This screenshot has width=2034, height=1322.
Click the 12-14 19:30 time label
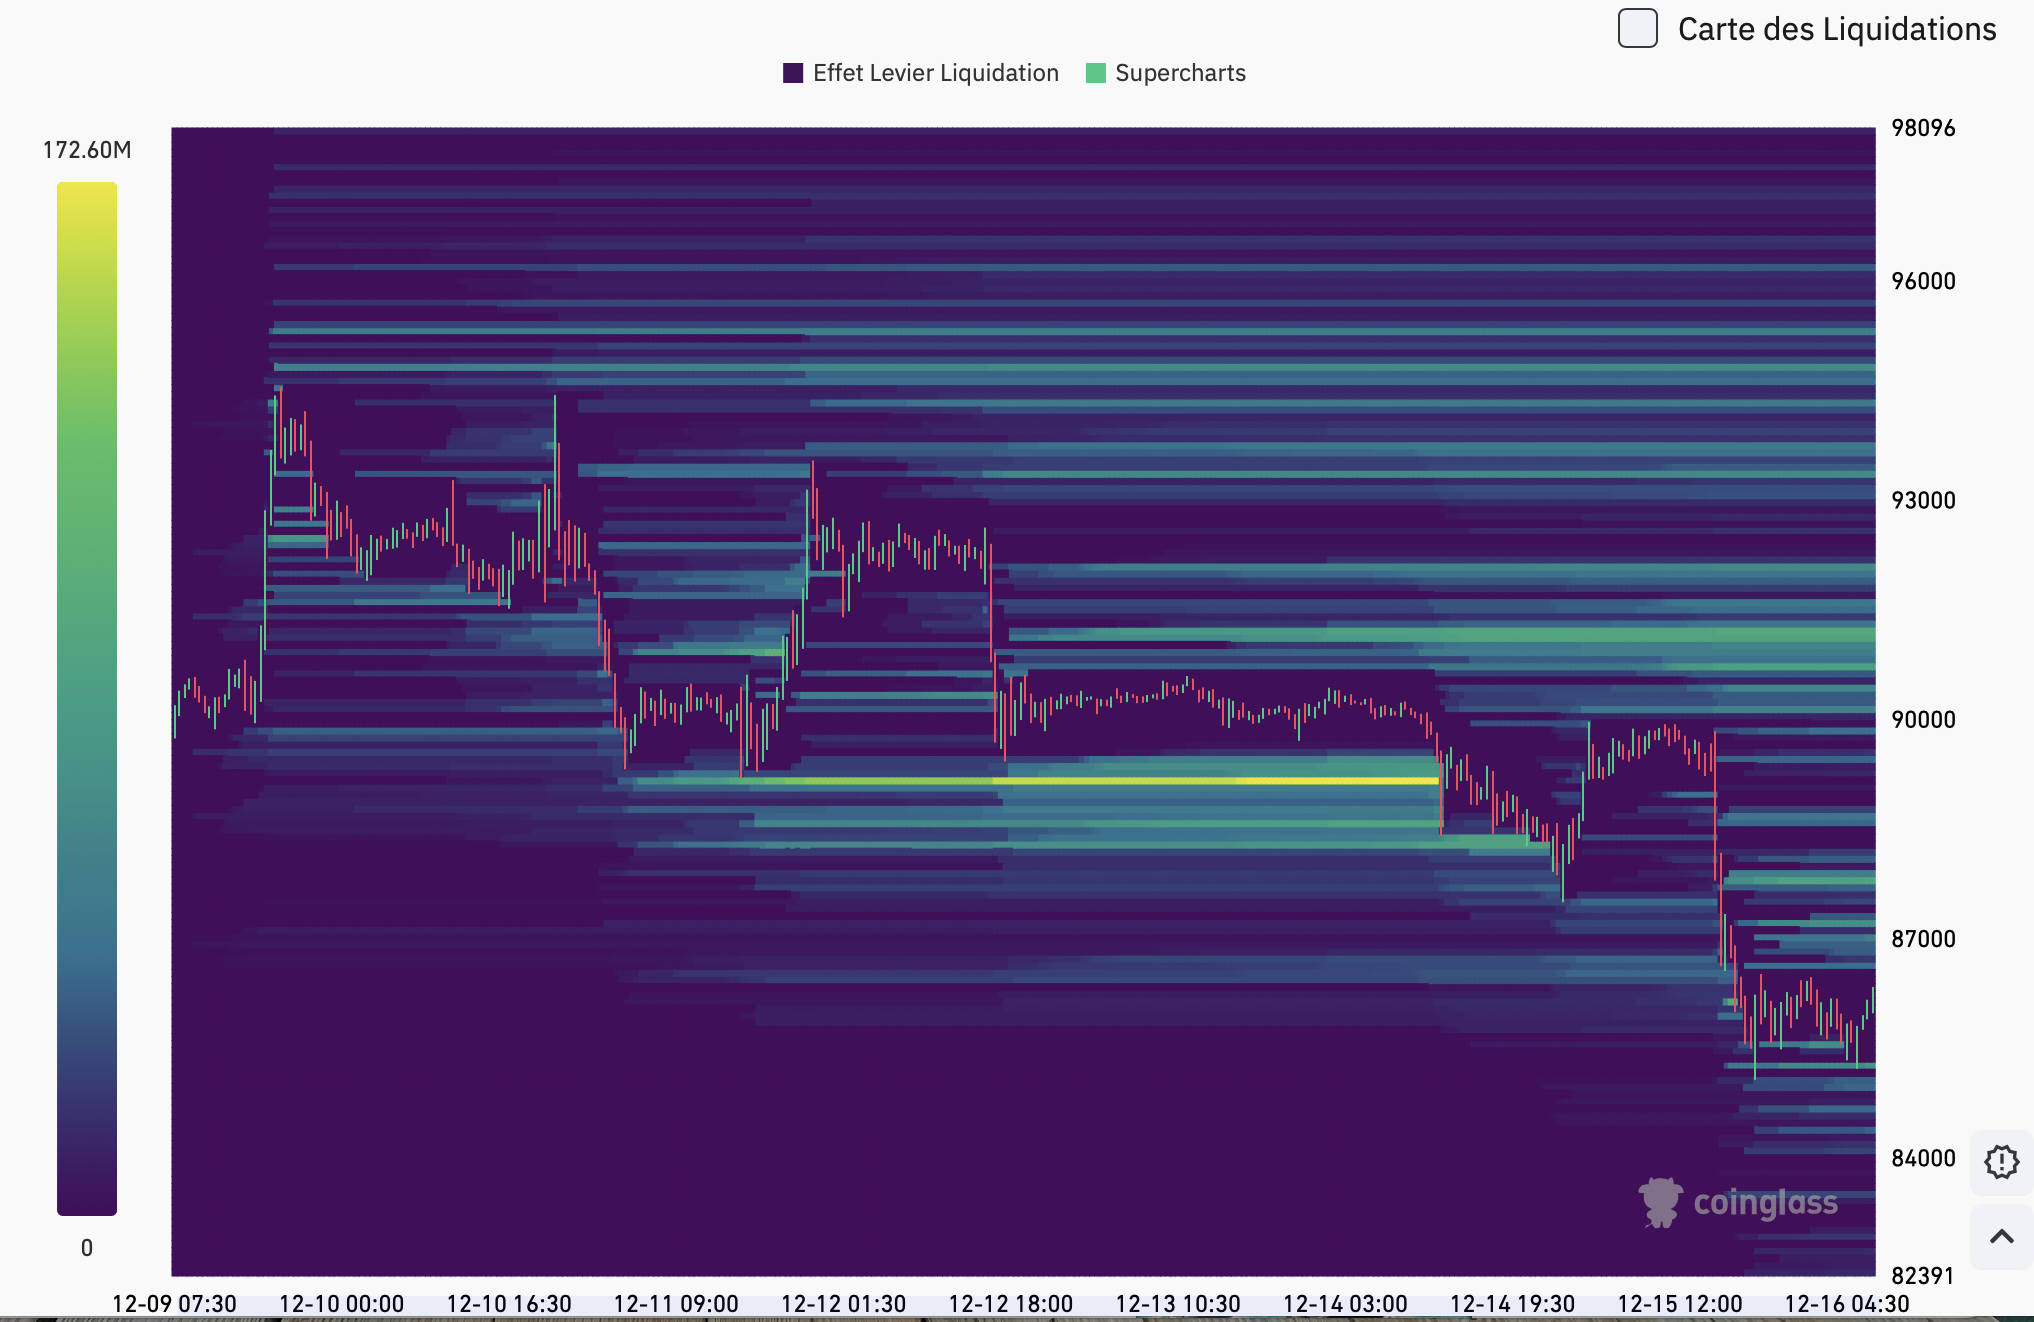(x=1512, y=1304)
